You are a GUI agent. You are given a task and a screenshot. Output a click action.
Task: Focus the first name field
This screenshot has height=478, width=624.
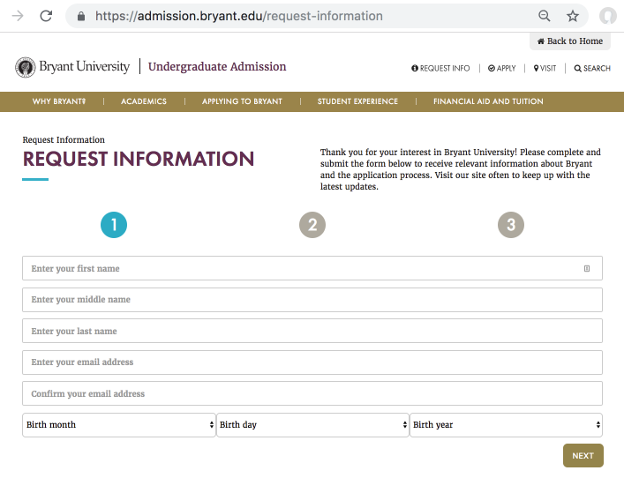tap(312, 269)
